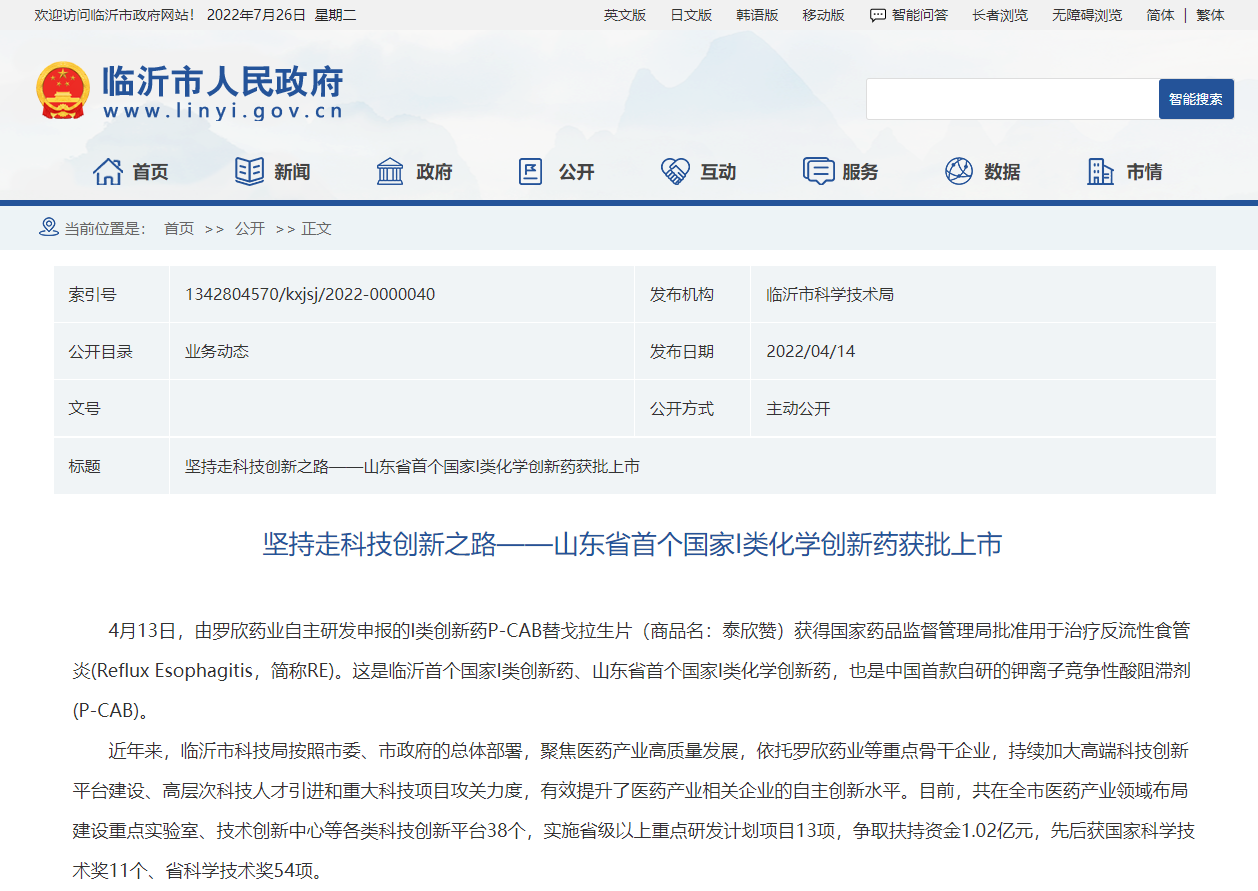Click the home (首页) house icon

107,172
